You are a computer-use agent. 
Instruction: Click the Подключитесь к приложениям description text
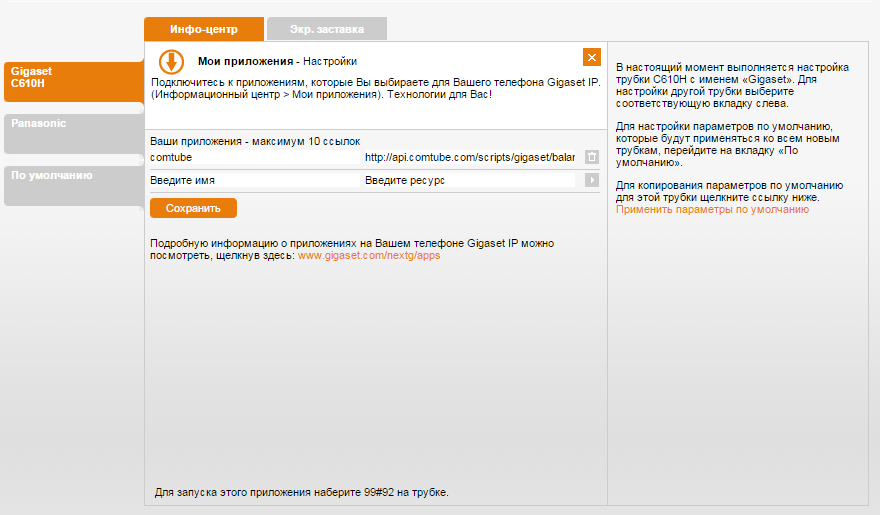pos(374,87)
